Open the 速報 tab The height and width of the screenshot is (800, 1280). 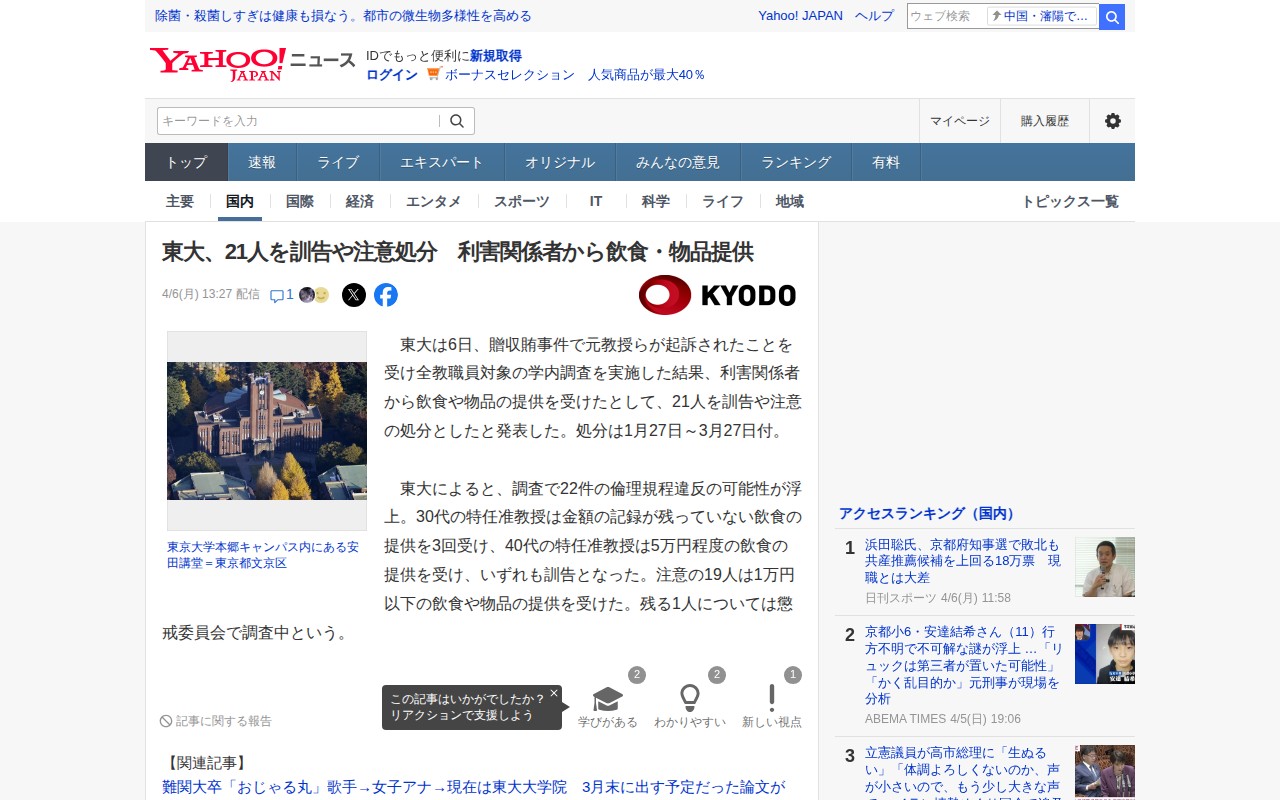click(262, 162)
